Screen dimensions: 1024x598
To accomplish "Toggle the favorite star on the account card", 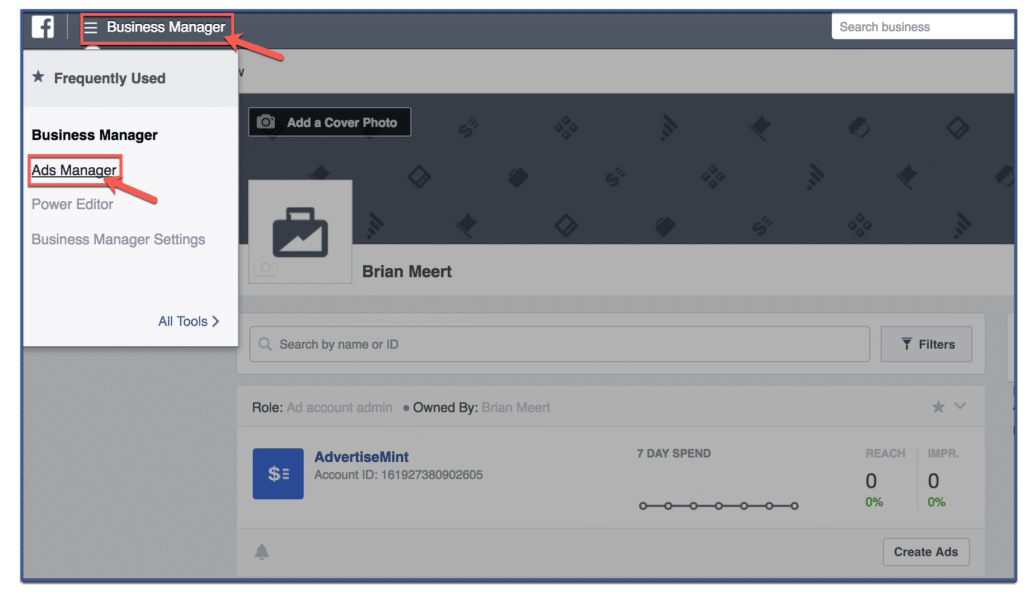I will (938, 407).
